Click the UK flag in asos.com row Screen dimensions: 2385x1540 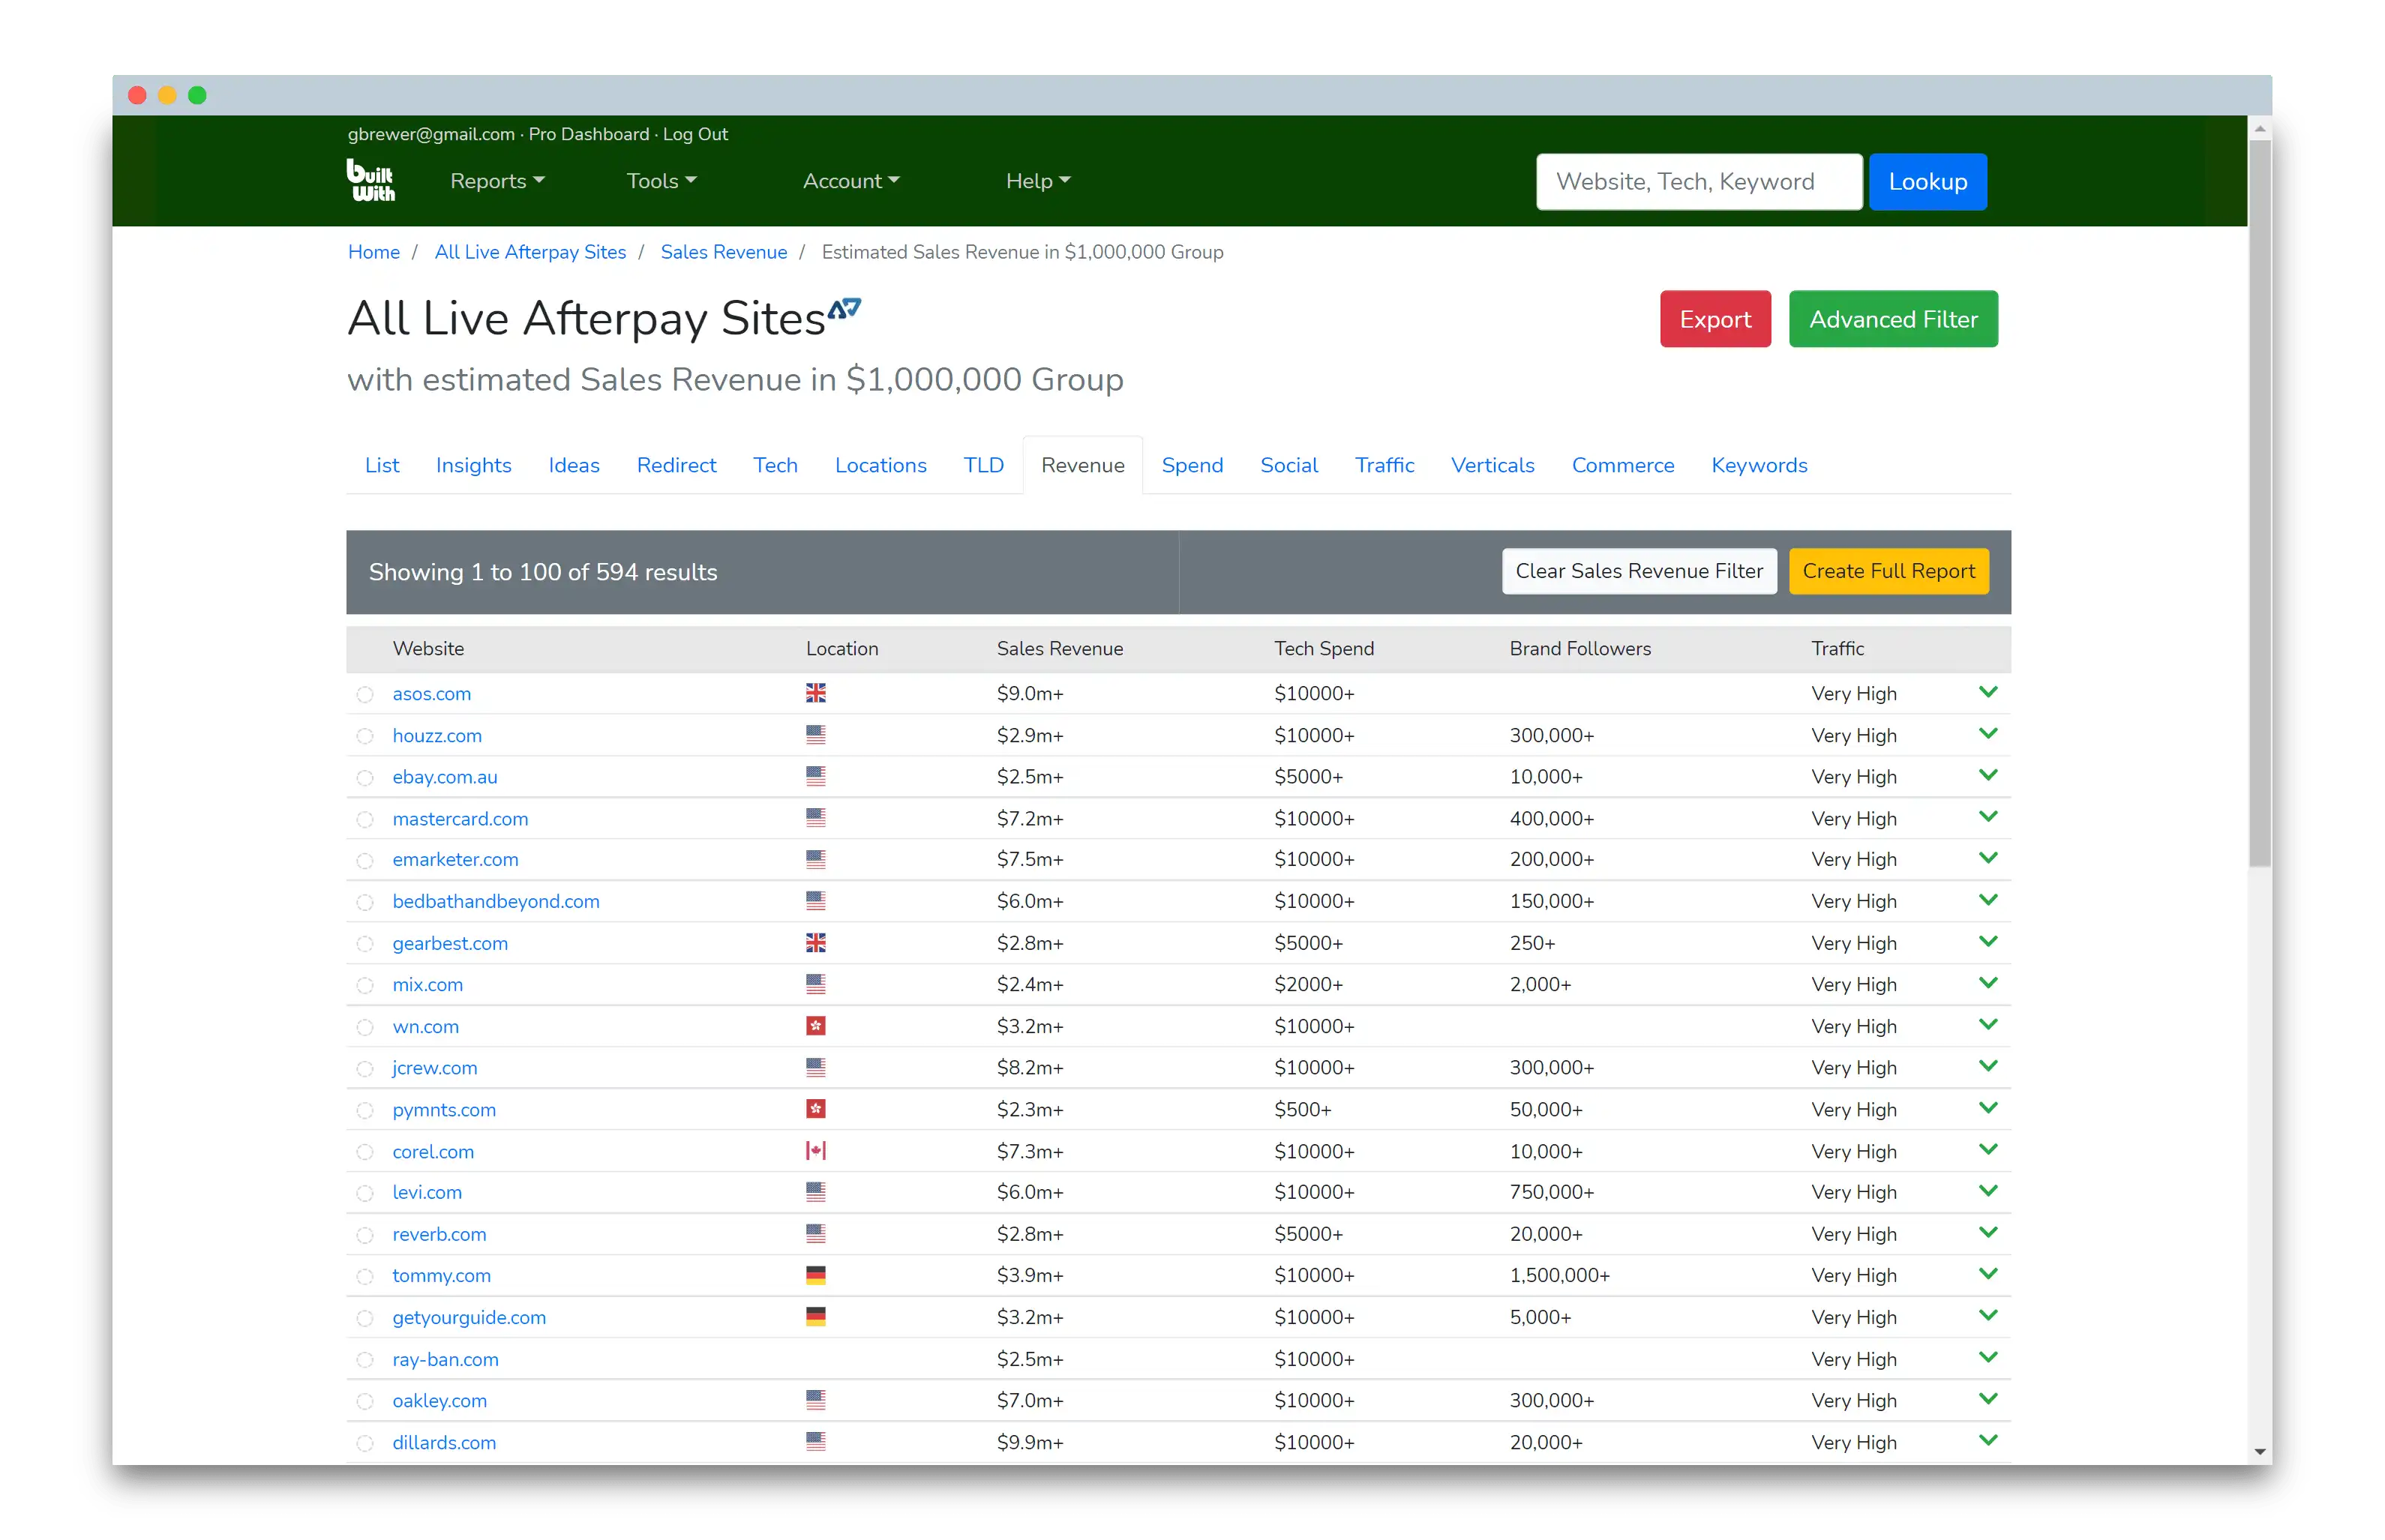click(x=816, y=693)
